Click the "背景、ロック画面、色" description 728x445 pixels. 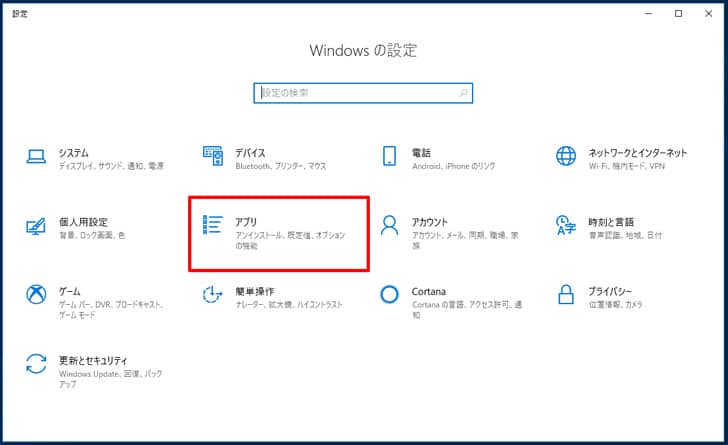pos(92,236)
